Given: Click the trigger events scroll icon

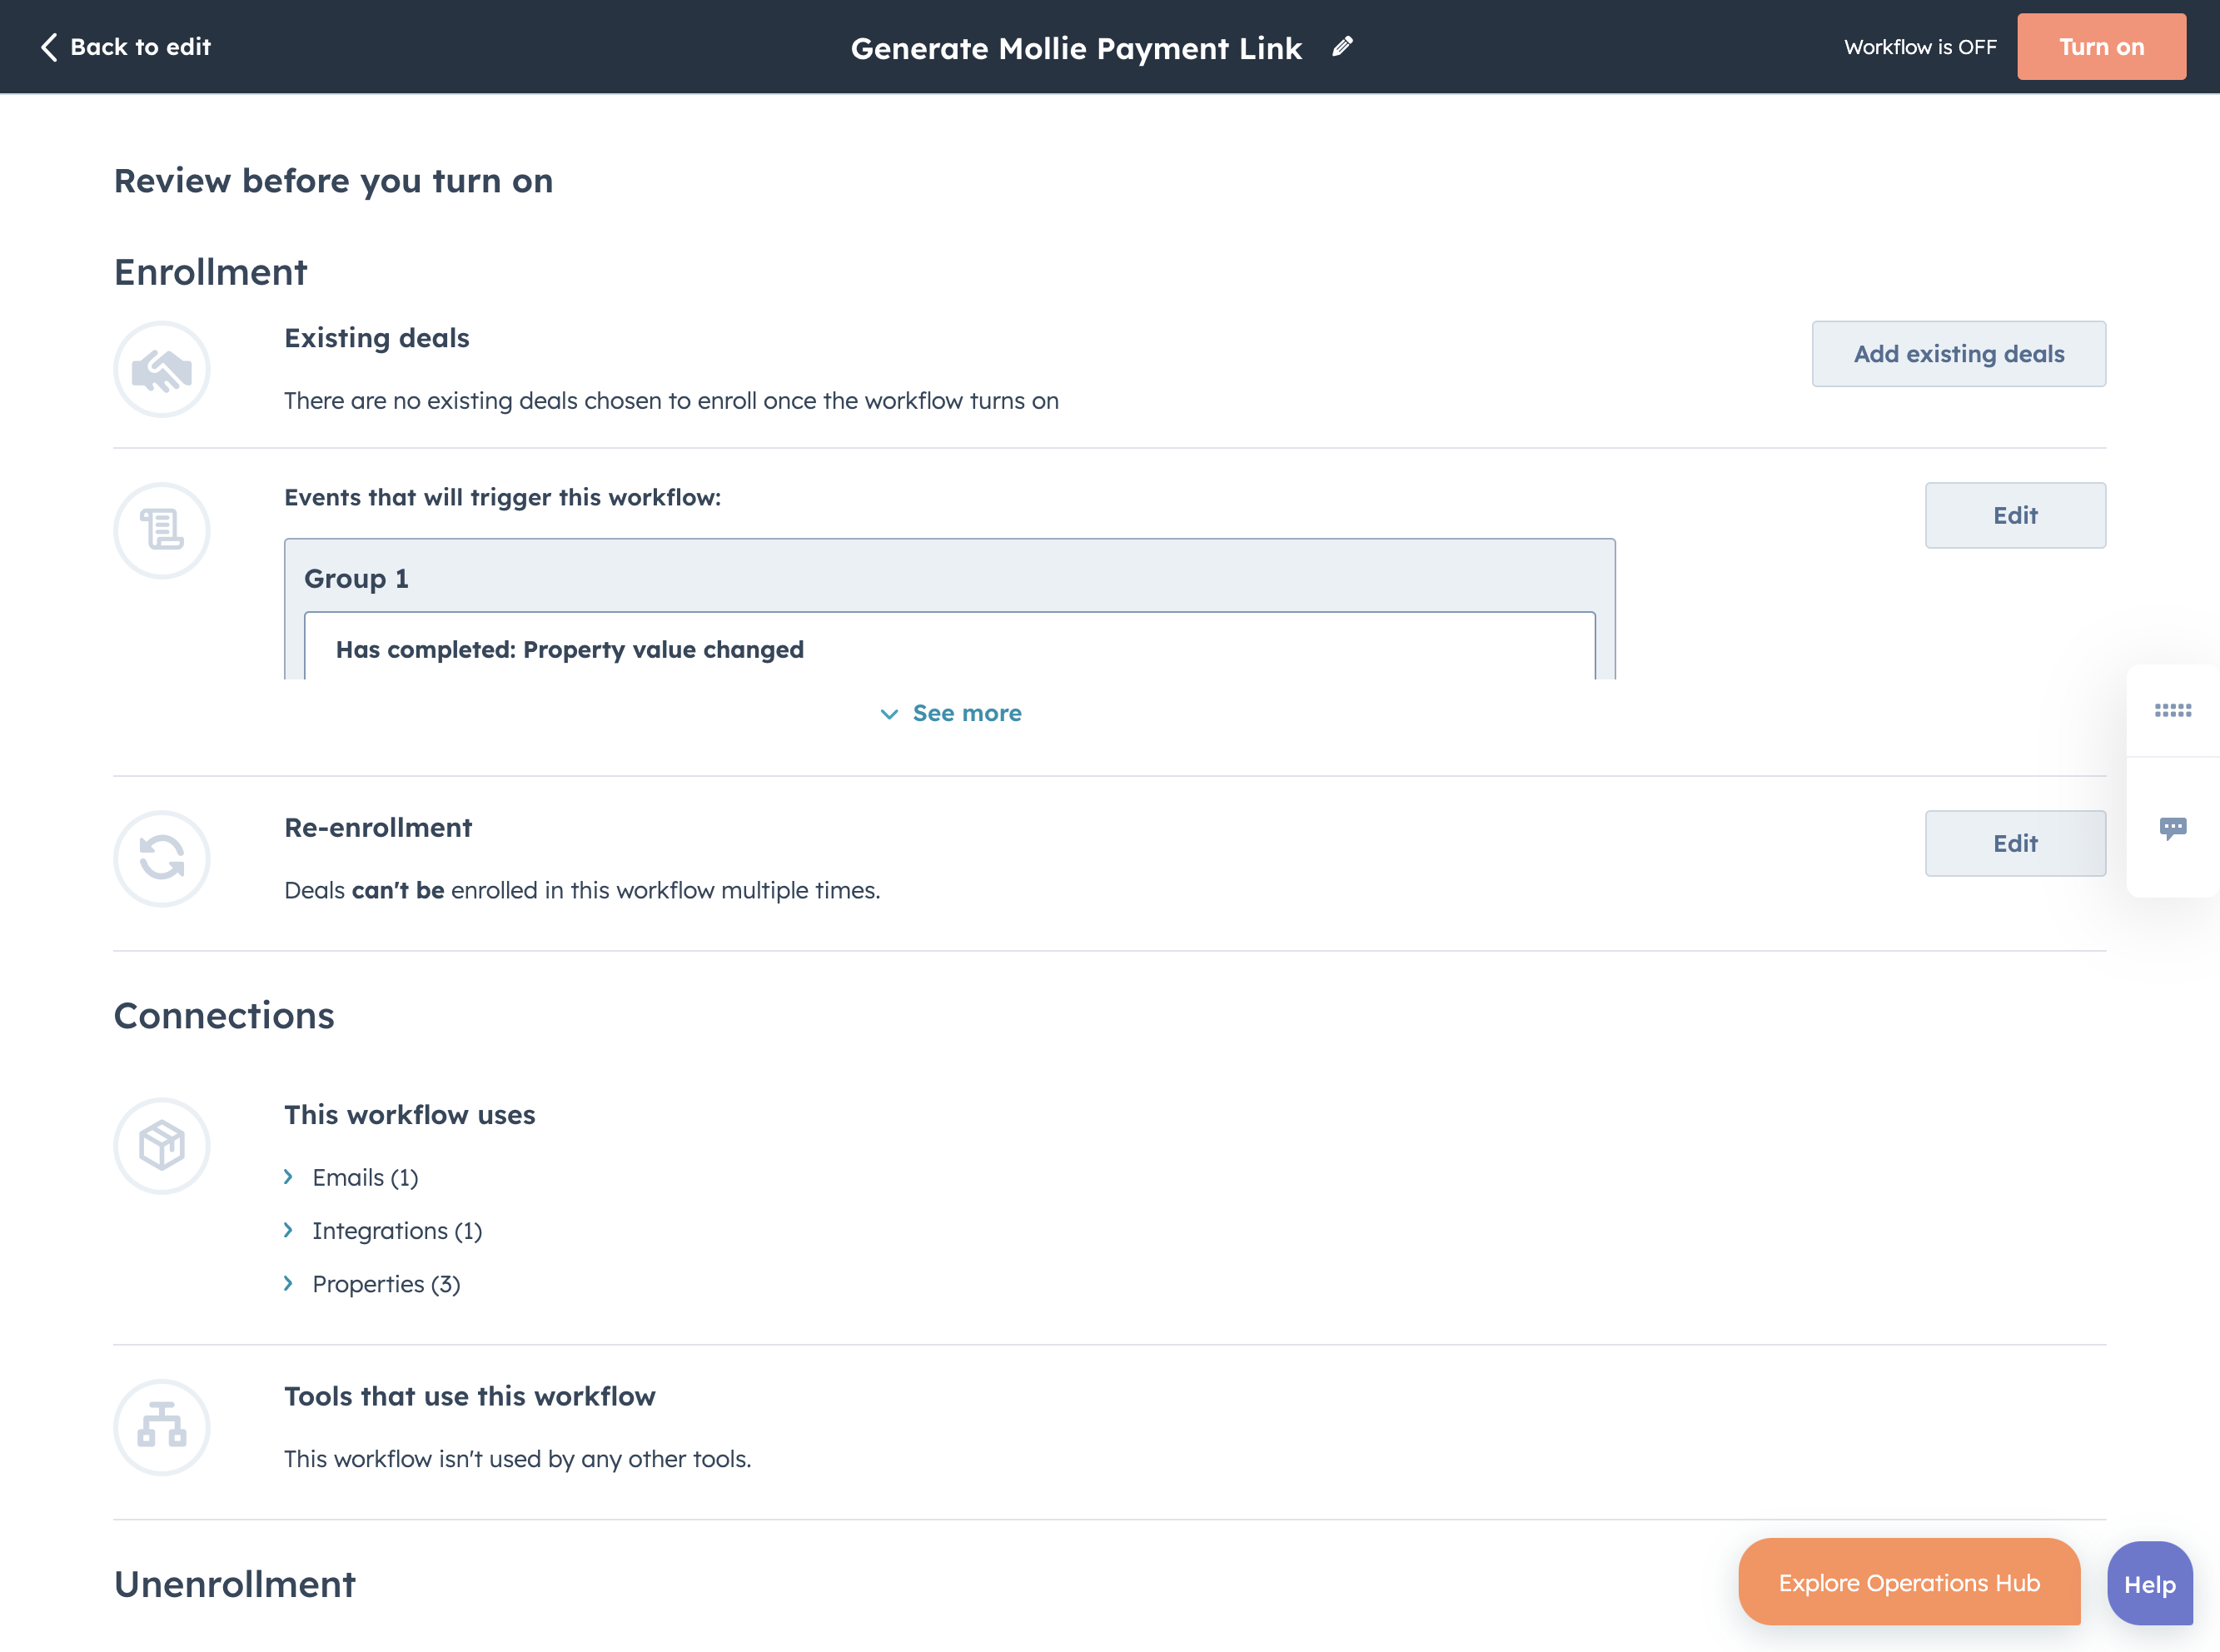Looking at the screenshot, I should (162, 530).
